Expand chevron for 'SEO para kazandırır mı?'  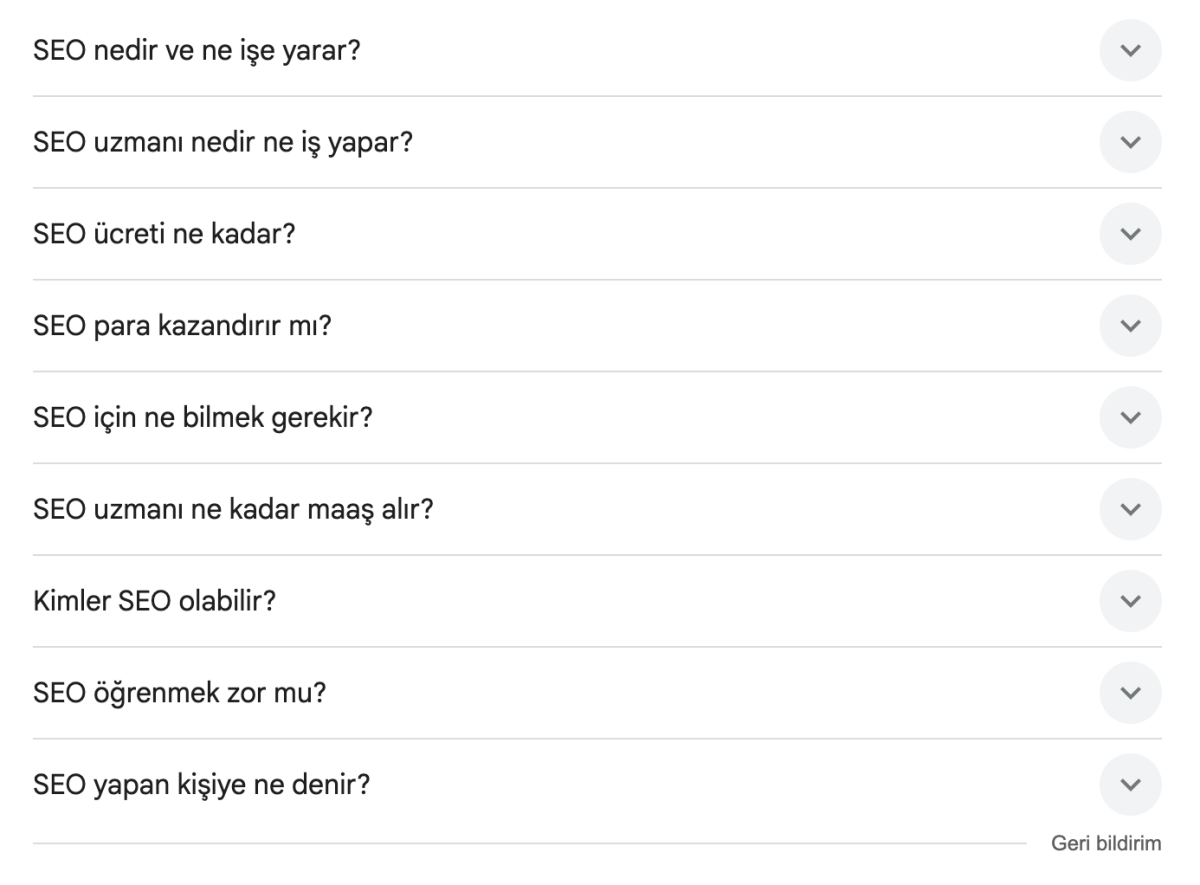pyautogui.click(x=1131, y=326)
